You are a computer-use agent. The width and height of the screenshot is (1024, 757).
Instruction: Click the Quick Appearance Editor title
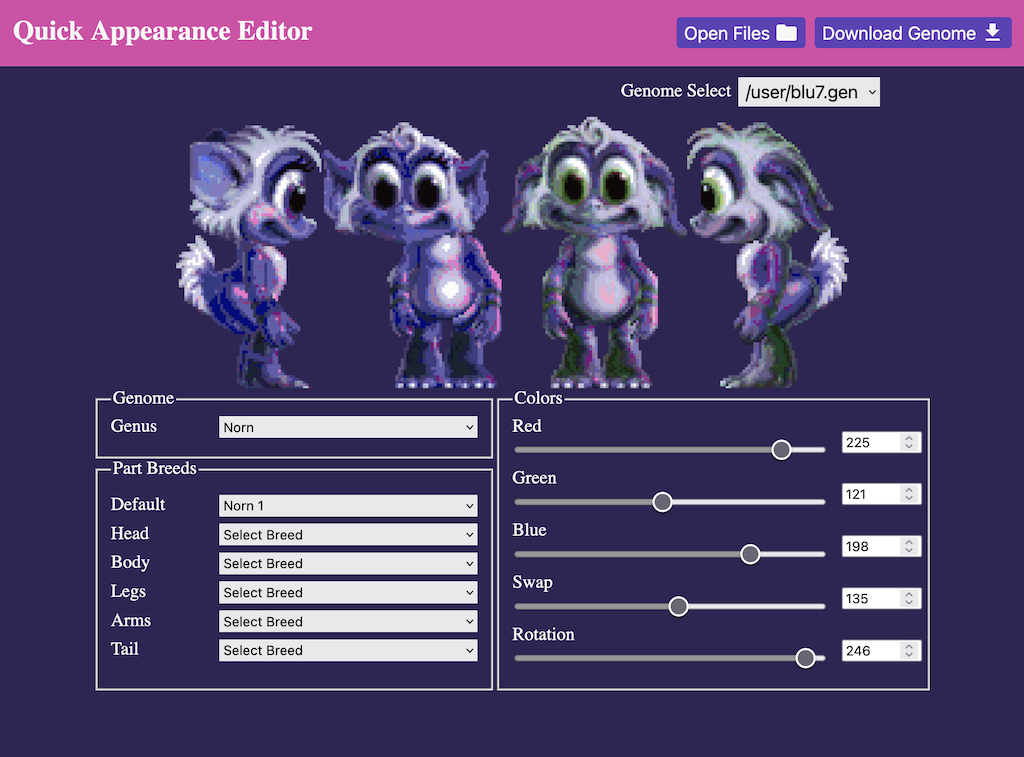coord(163,31)
